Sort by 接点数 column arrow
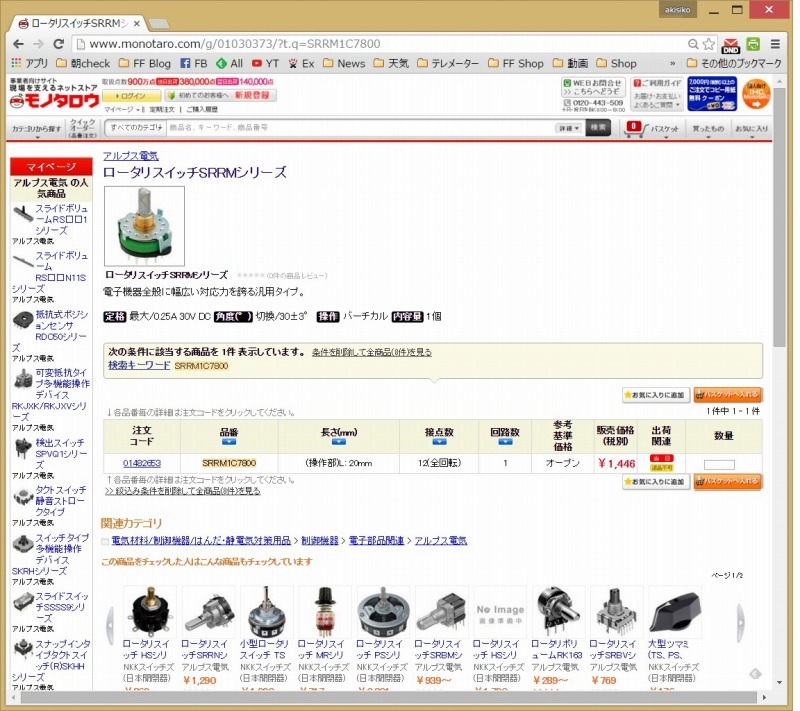 pos(439,442)
